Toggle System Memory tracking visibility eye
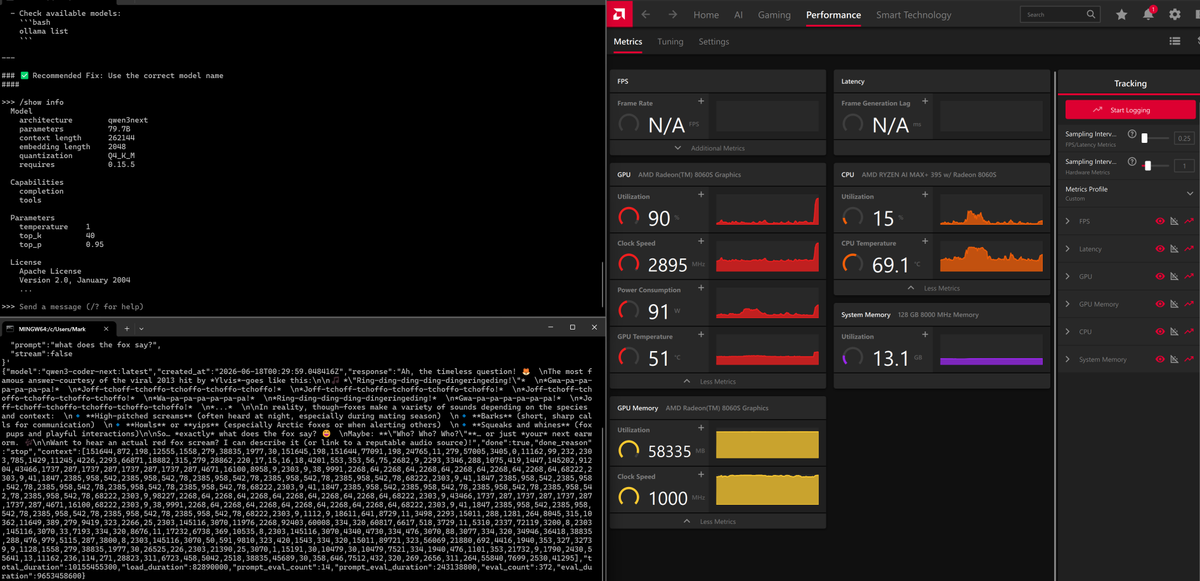Screen dimensions: 1200x581 point(1160,359)
